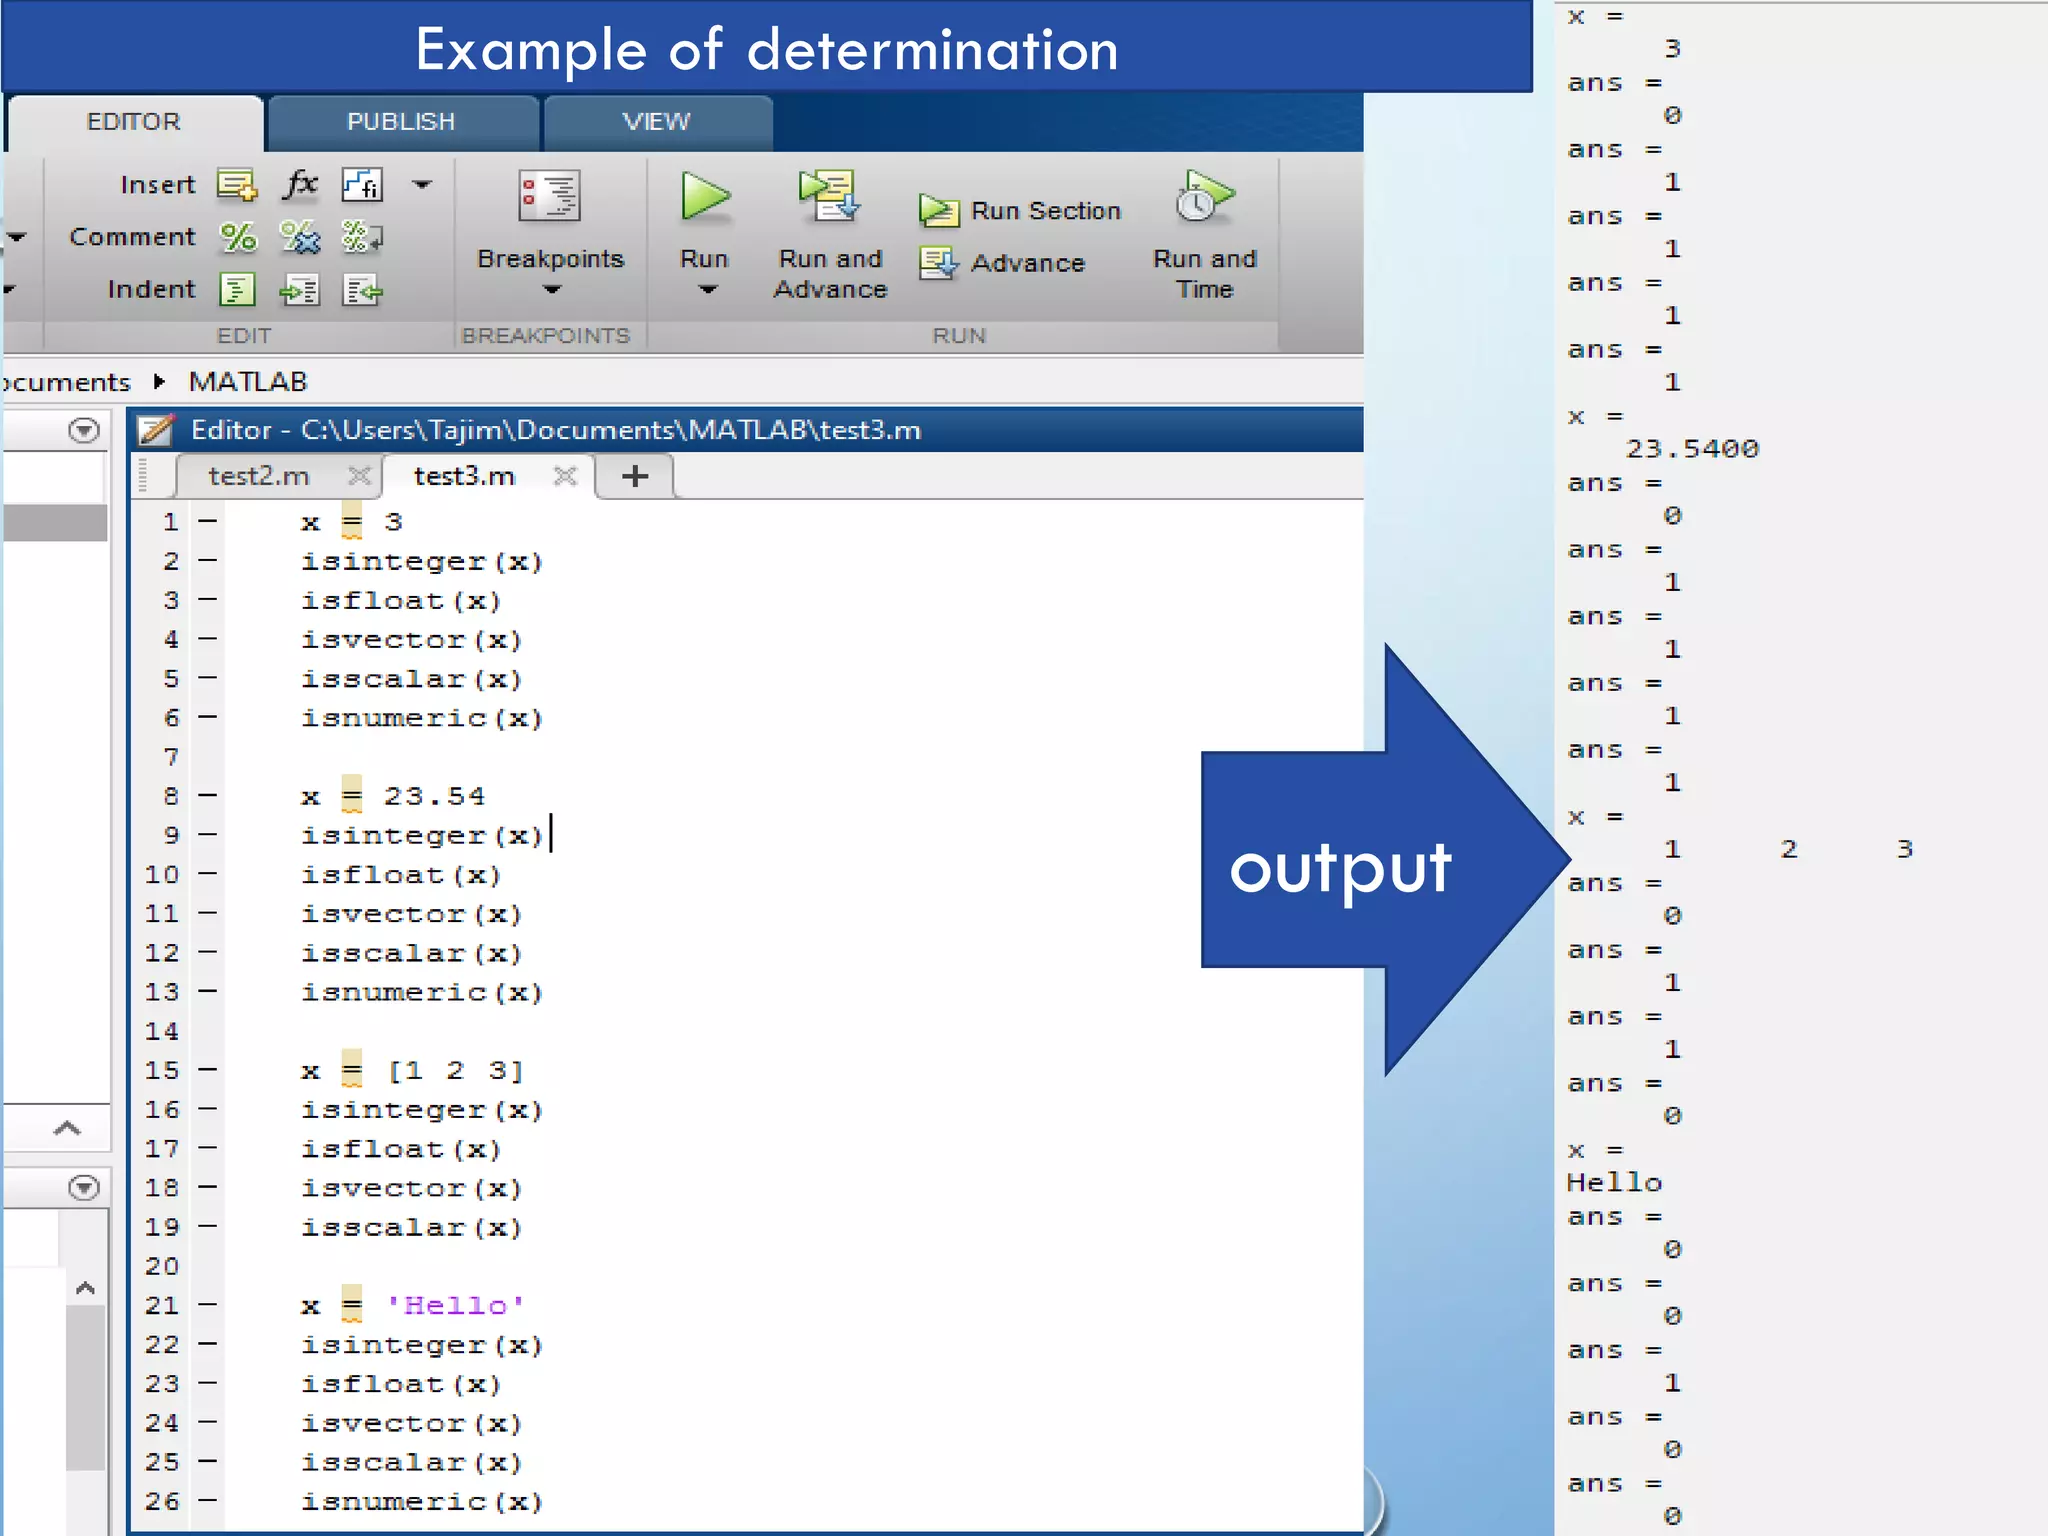Switch to the PUBLISH ribbon tab
Screen dimensions: 2048x1536
pos(401,122)
